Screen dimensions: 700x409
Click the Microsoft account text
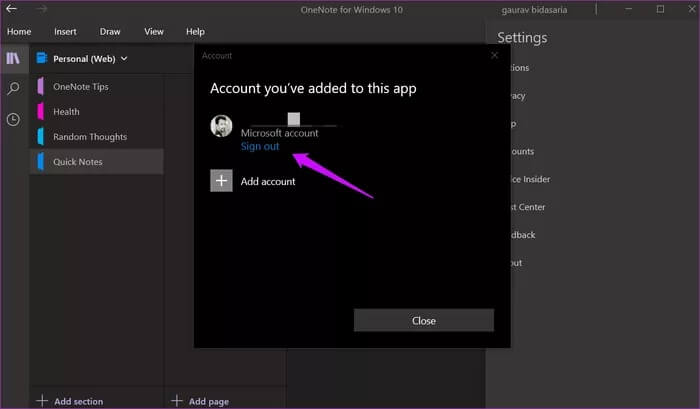coord(279,133)
